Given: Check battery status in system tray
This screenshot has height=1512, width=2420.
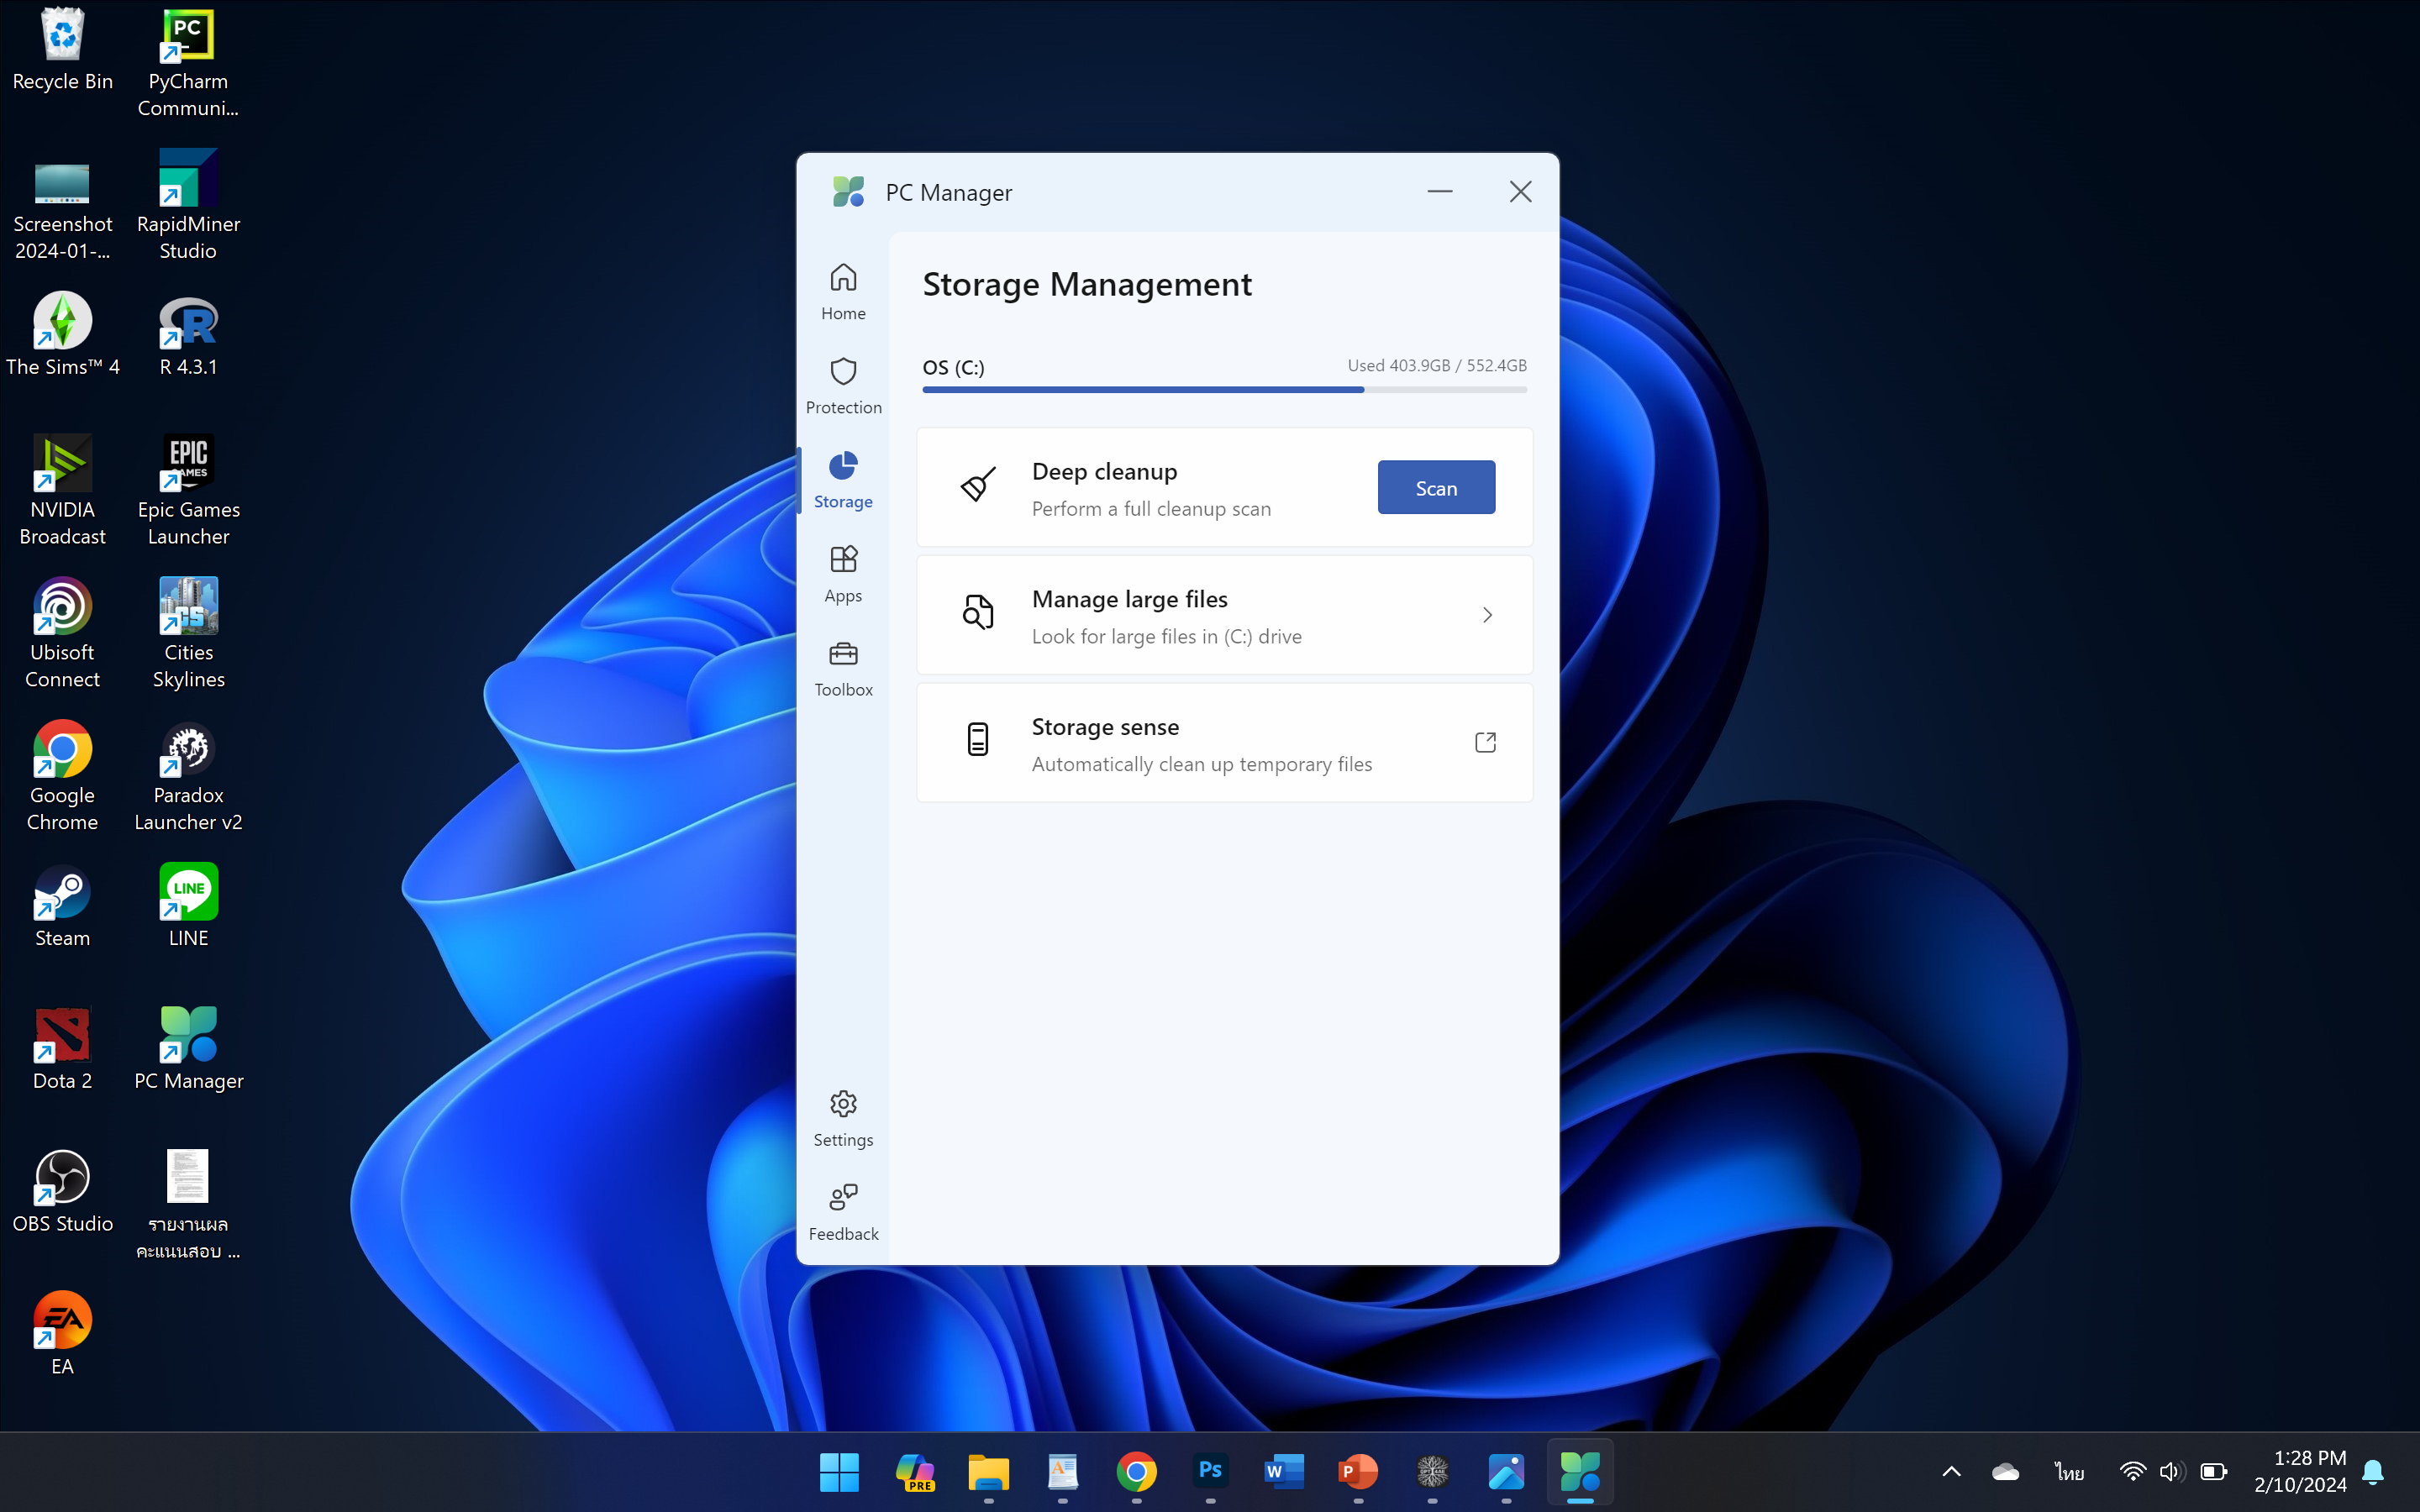Looking at the screenshot, I should (x=2214, y=1471).
